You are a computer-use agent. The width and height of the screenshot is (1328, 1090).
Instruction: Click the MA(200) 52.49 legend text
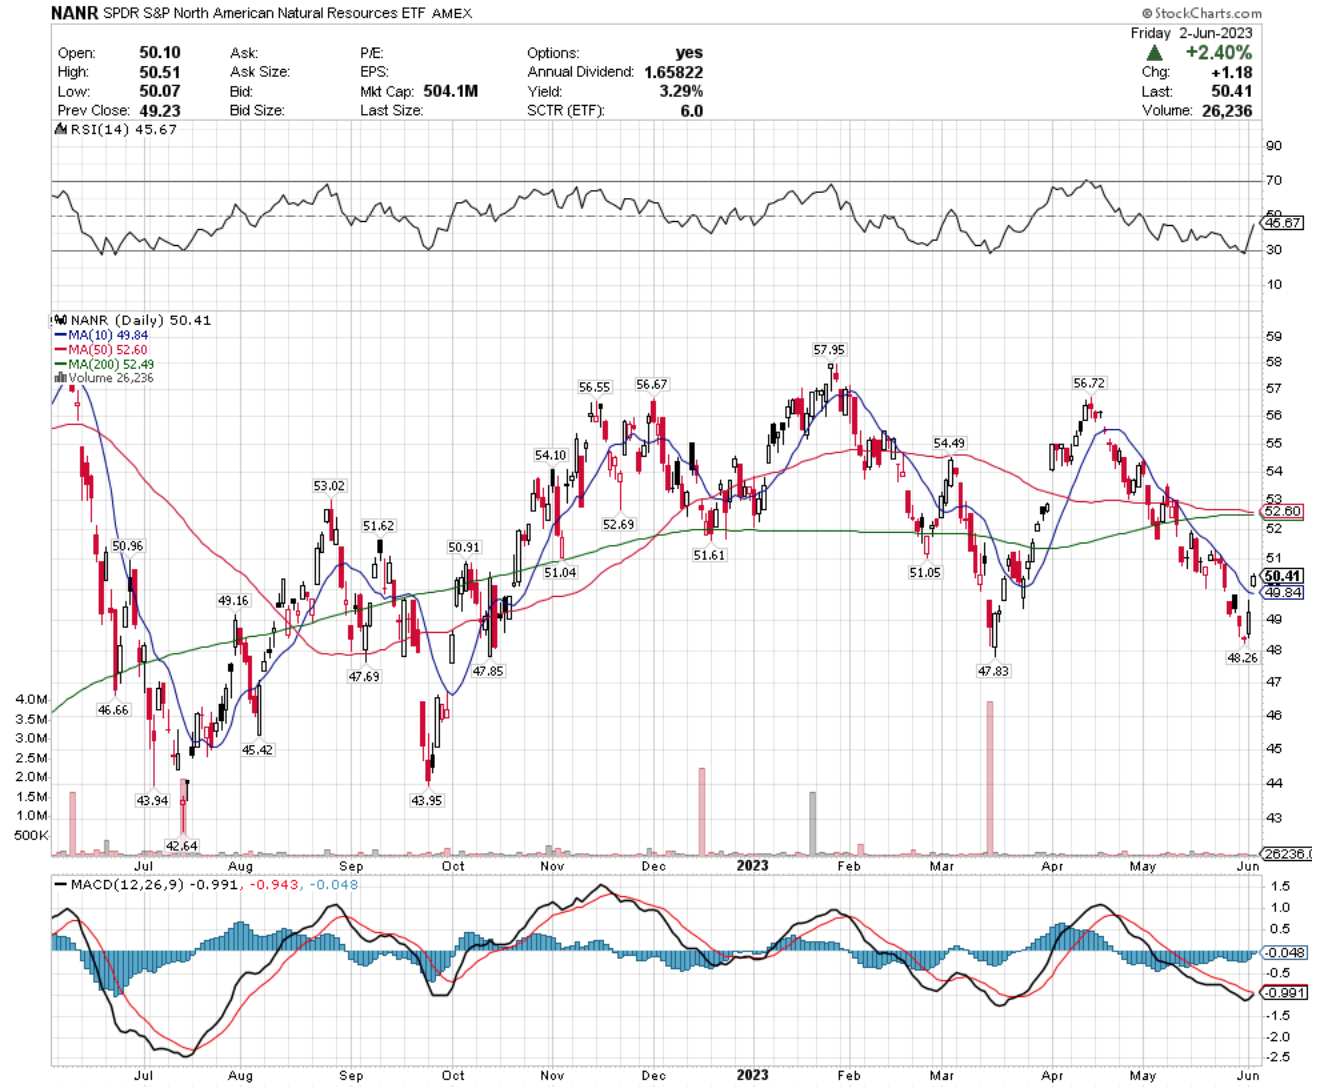pyautogui.click(x=111, y=364)
